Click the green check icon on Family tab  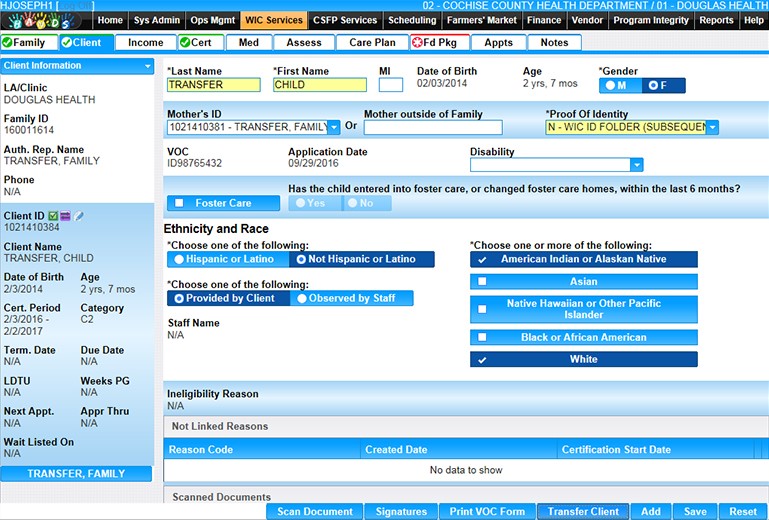tap(8, 43)
